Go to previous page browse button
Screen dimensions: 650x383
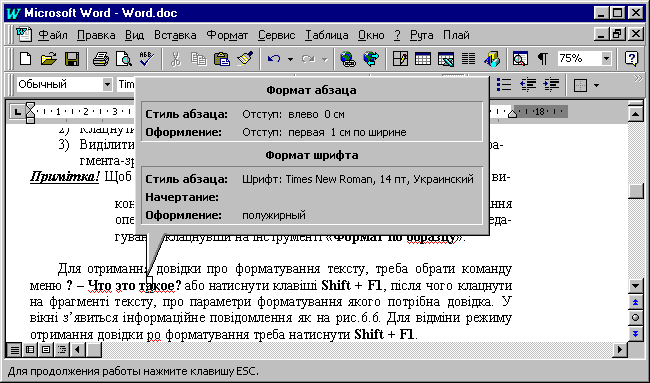[635, 302]
